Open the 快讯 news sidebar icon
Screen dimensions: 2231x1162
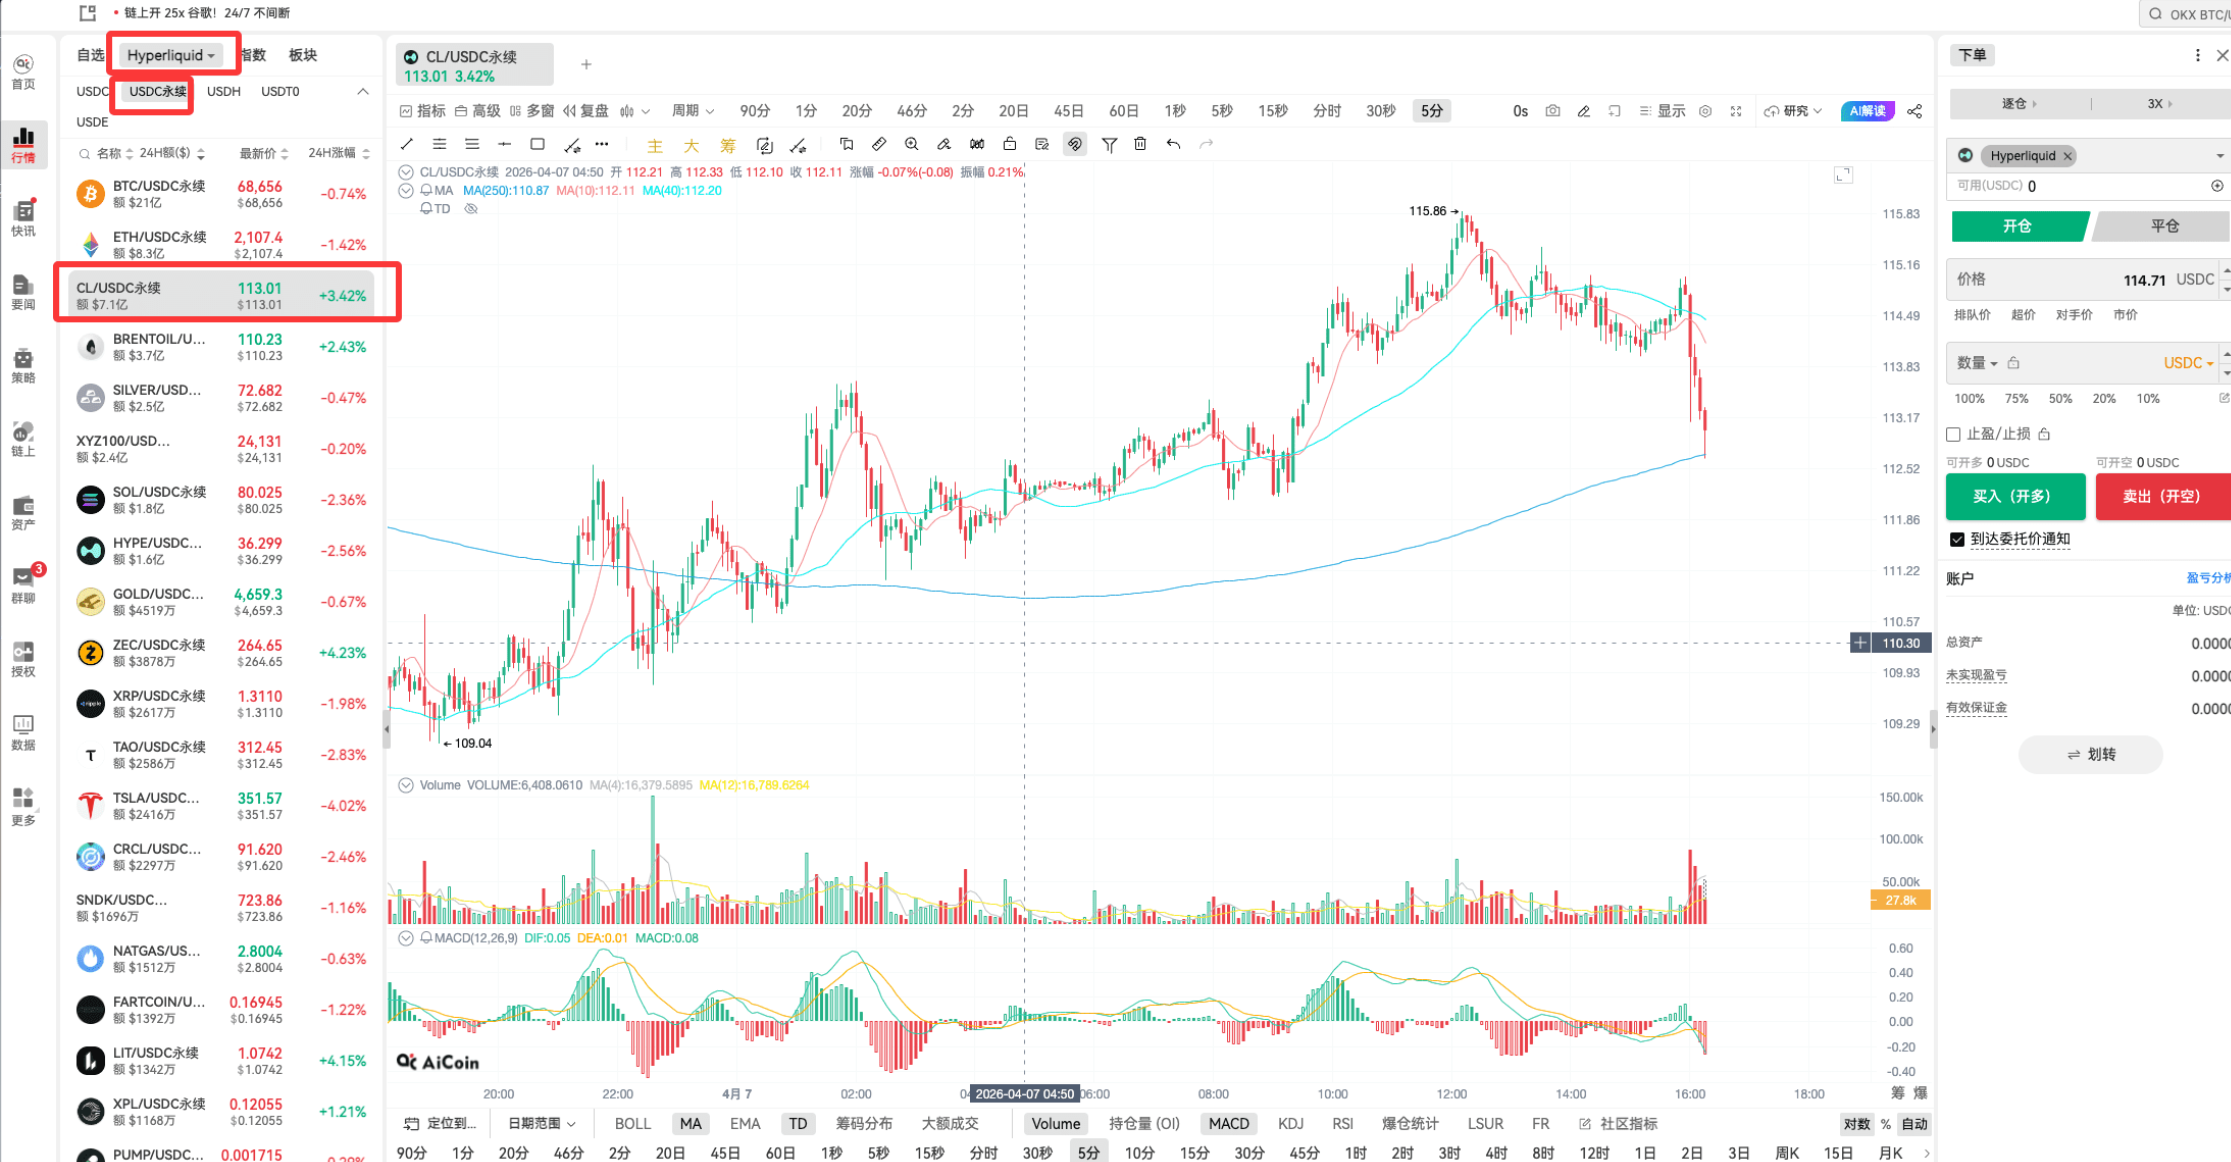(x=23, y=217)
